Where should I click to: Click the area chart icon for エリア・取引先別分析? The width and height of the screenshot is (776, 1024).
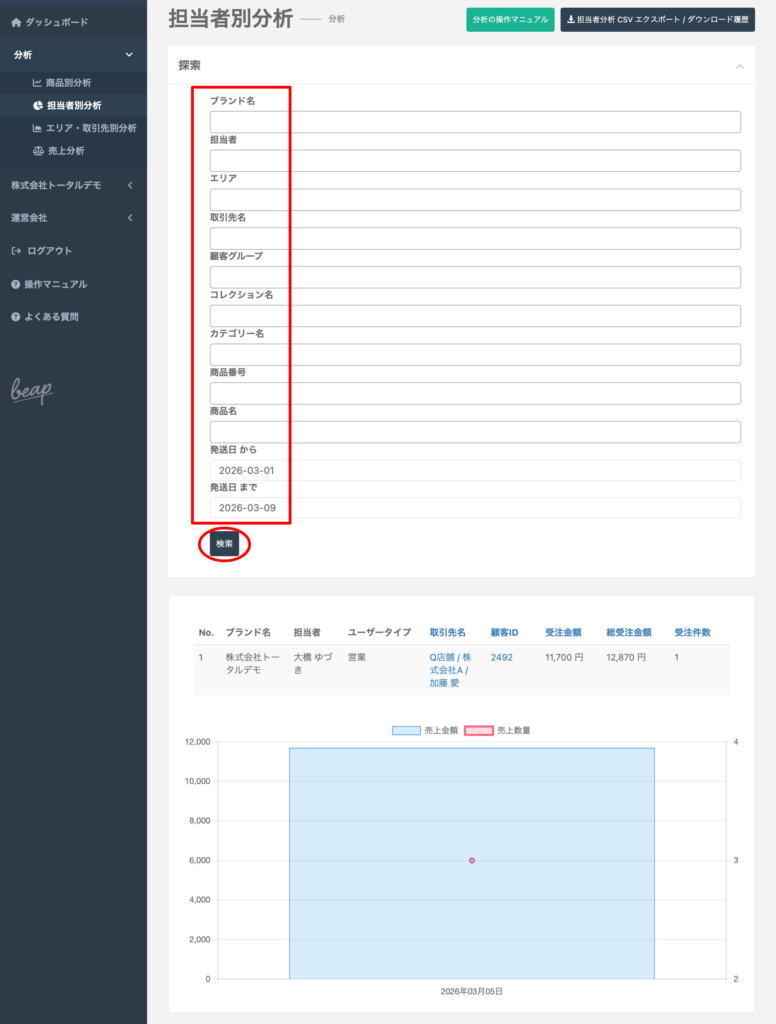pyautogui.click(x=38, y=128)
